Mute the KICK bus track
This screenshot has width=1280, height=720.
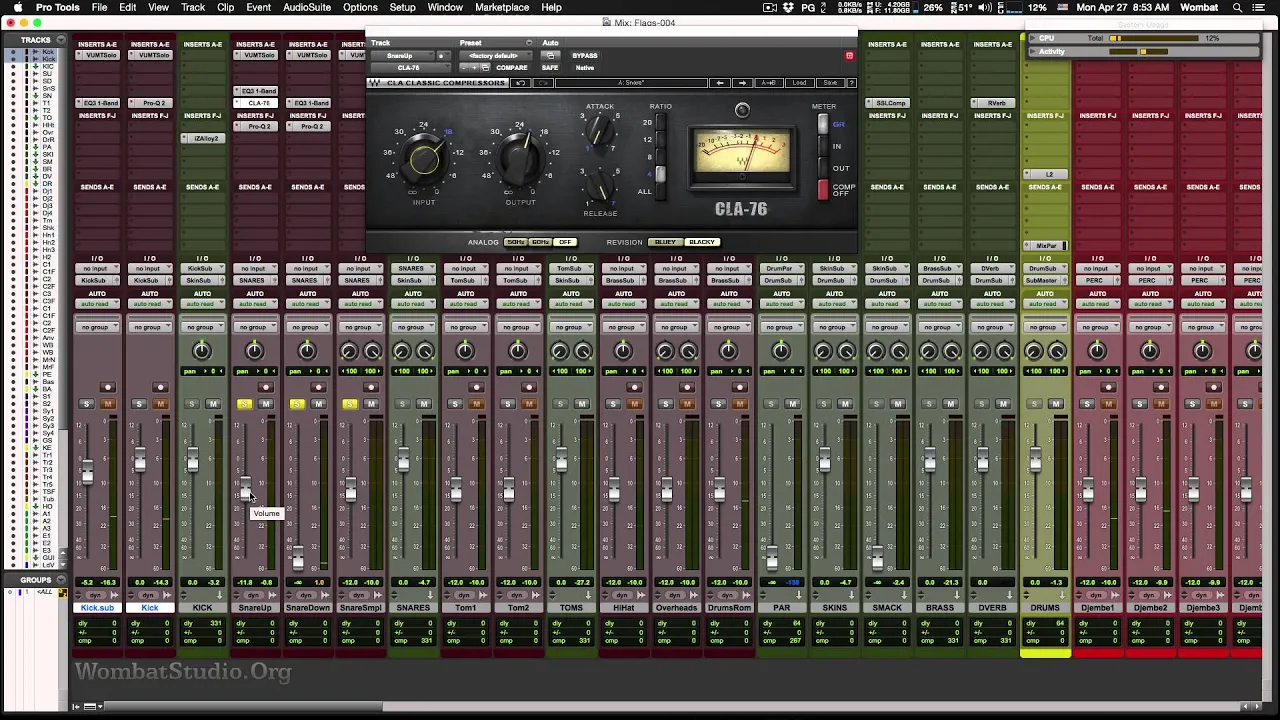click(x=213, y=404)
